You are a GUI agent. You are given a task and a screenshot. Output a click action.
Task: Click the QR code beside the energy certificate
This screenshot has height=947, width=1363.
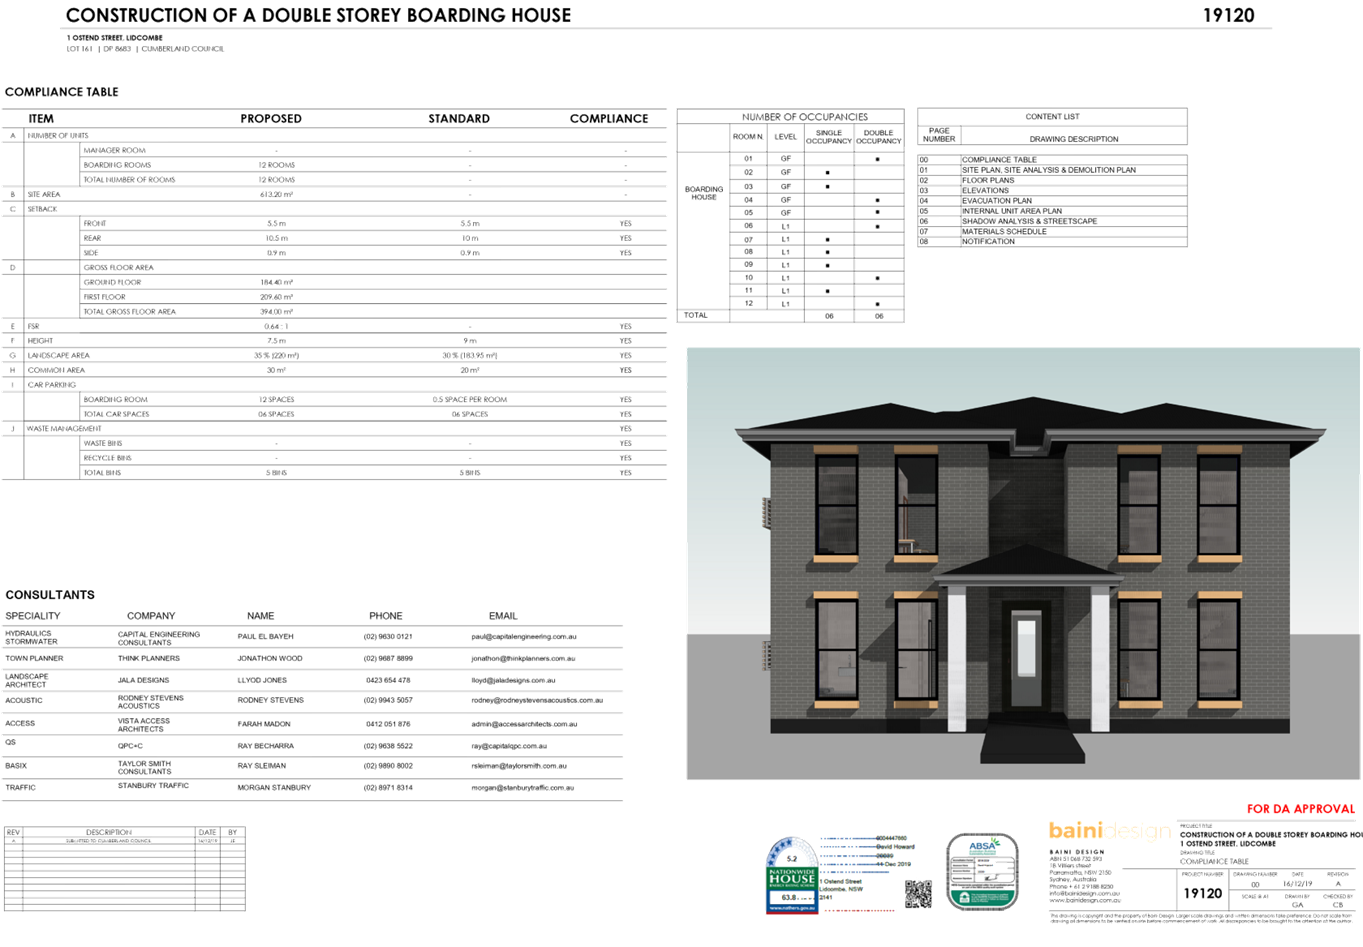tap(917, 893)
